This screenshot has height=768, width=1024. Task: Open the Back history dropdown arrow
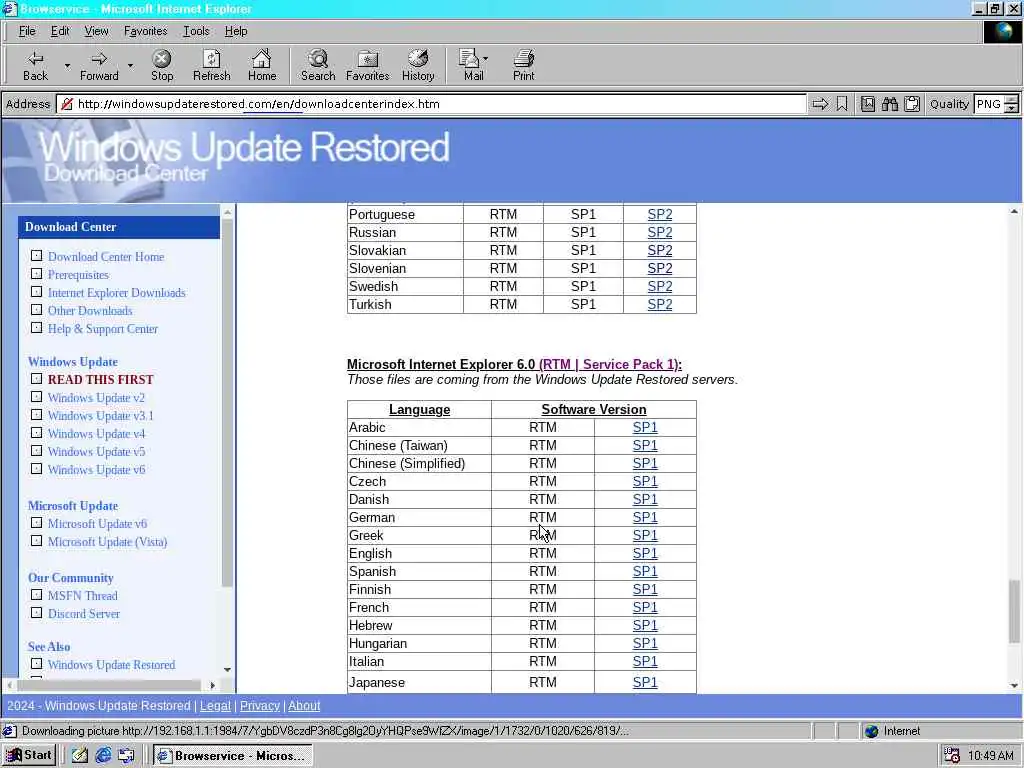point(67,65)
